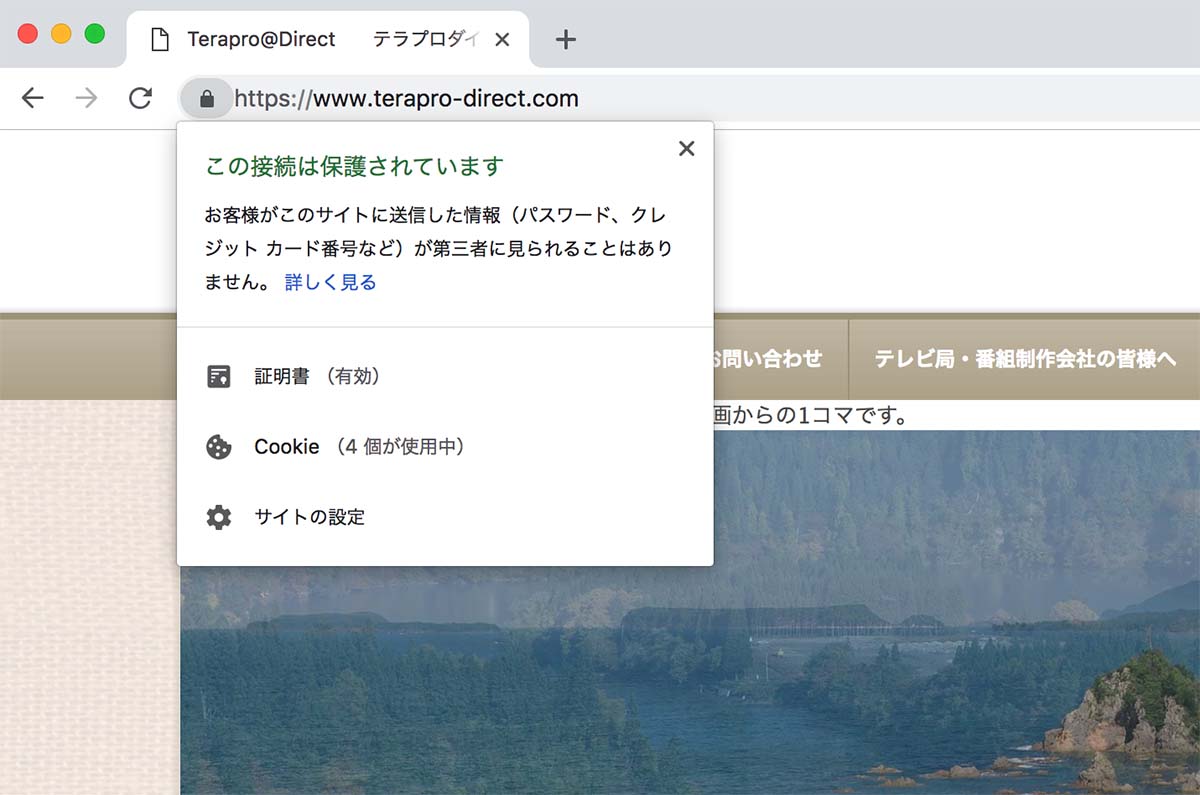The width and height of the screenshot is (1200, 795).
Task: Open a new tab with the plus button
Action: (566, 40)
